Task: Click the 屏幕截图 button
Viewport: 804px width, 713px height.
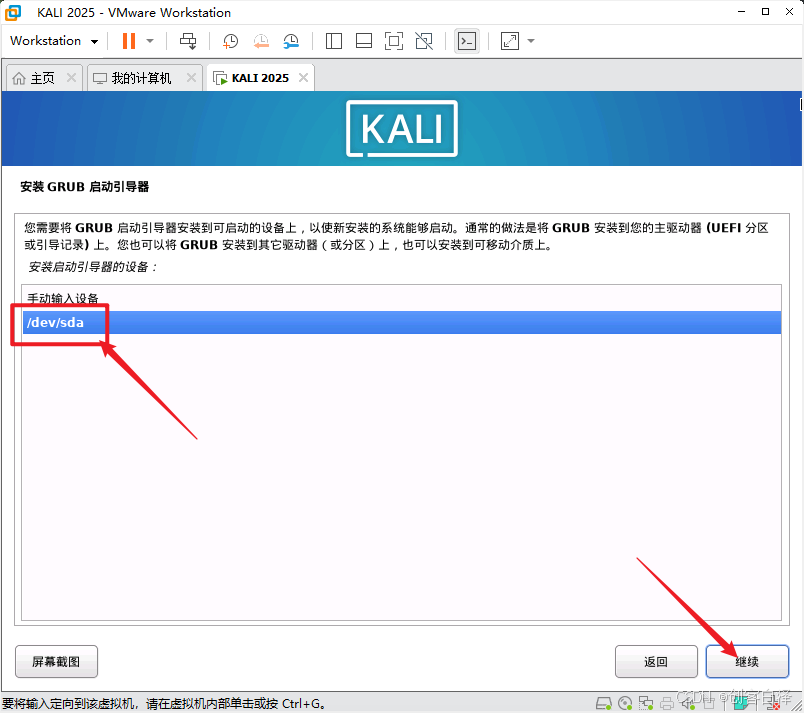Action: click(56, 661)
